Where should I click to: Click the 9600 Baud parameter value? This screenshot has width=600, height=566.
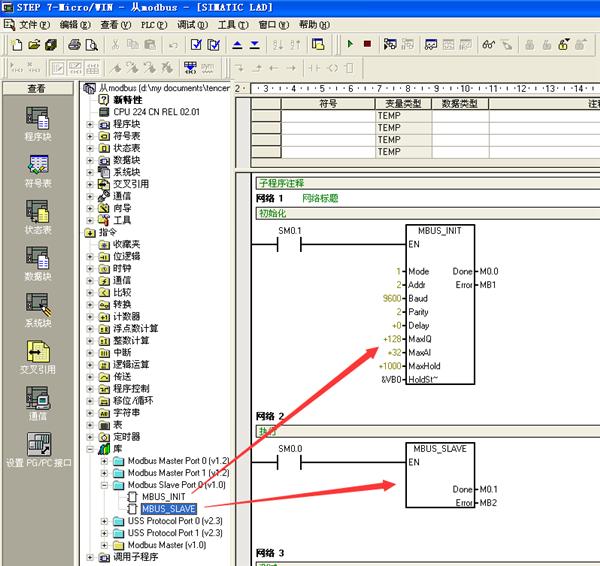tap(392, 298)
